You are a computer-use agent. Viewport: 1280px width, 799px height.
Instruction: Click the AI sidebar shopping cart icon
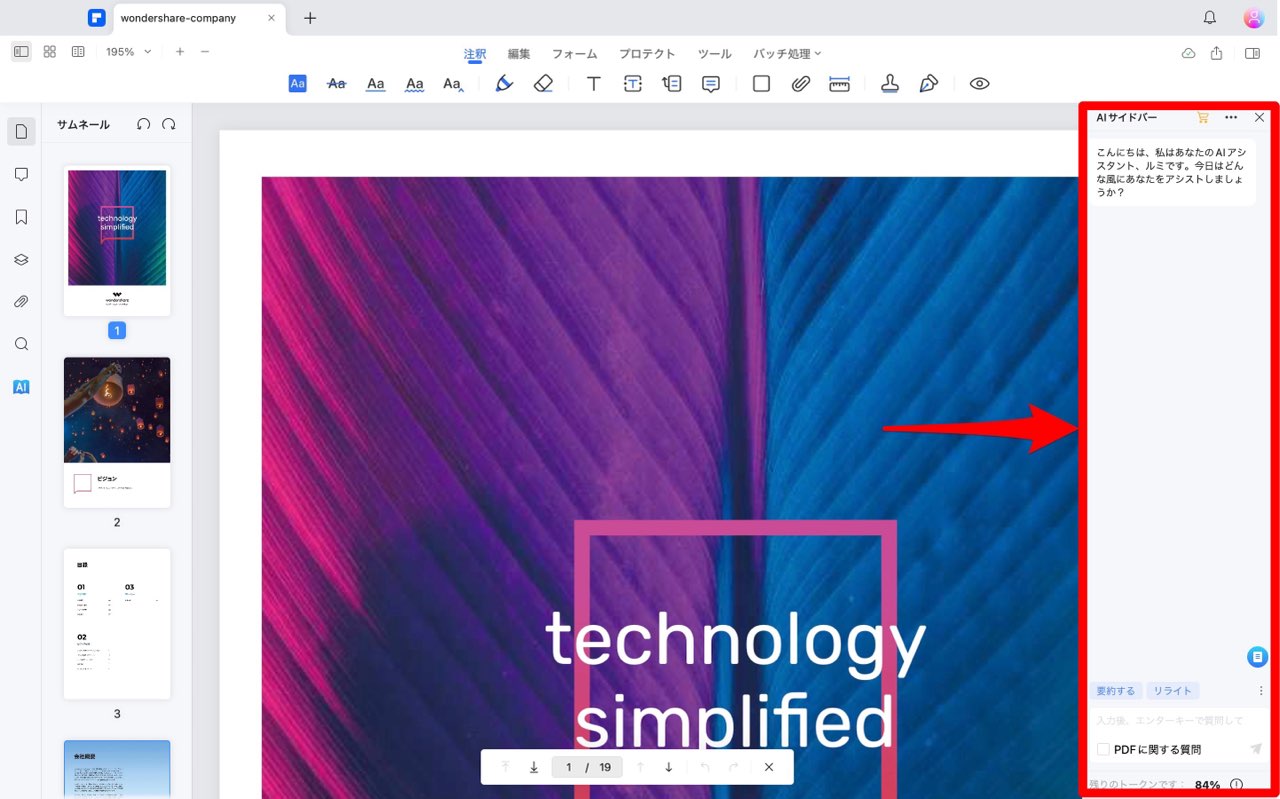coord(1203,117)
